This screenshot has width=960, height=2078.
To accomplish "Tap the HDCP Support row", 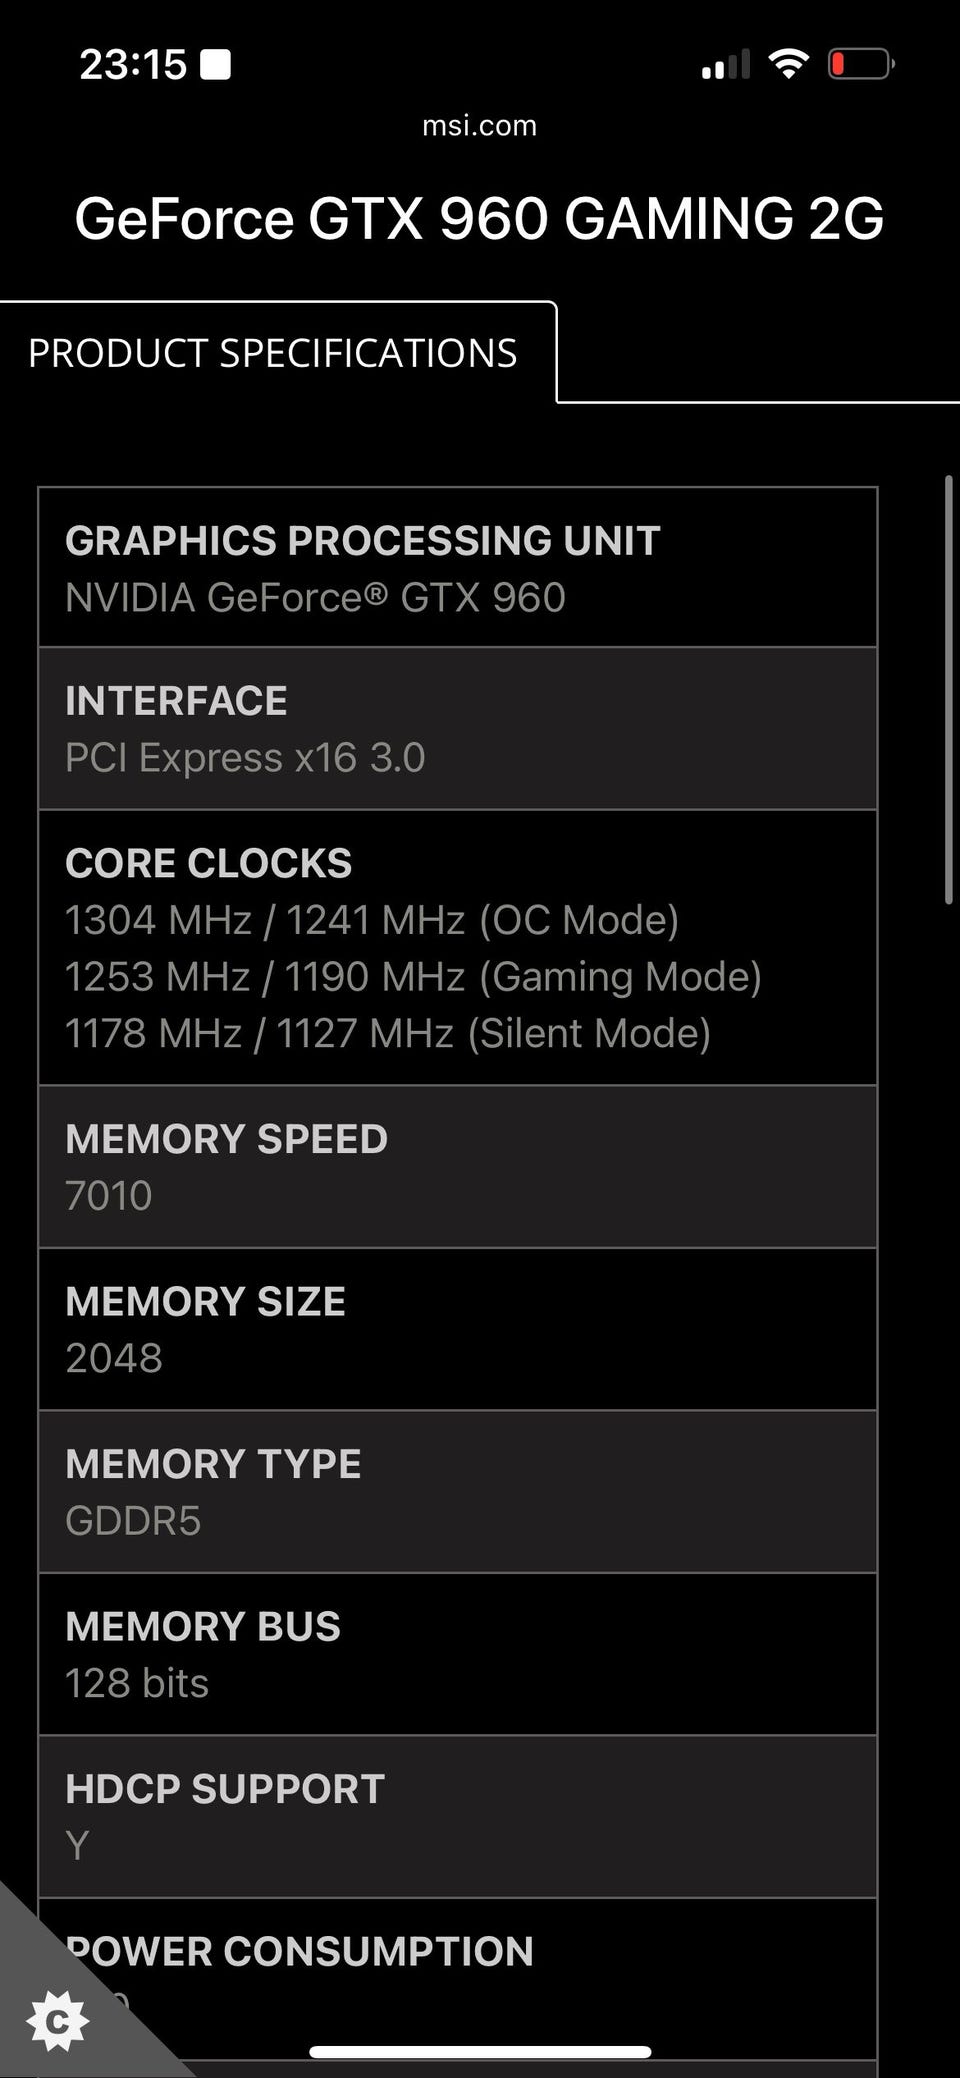I will [x=457, y=1816].
